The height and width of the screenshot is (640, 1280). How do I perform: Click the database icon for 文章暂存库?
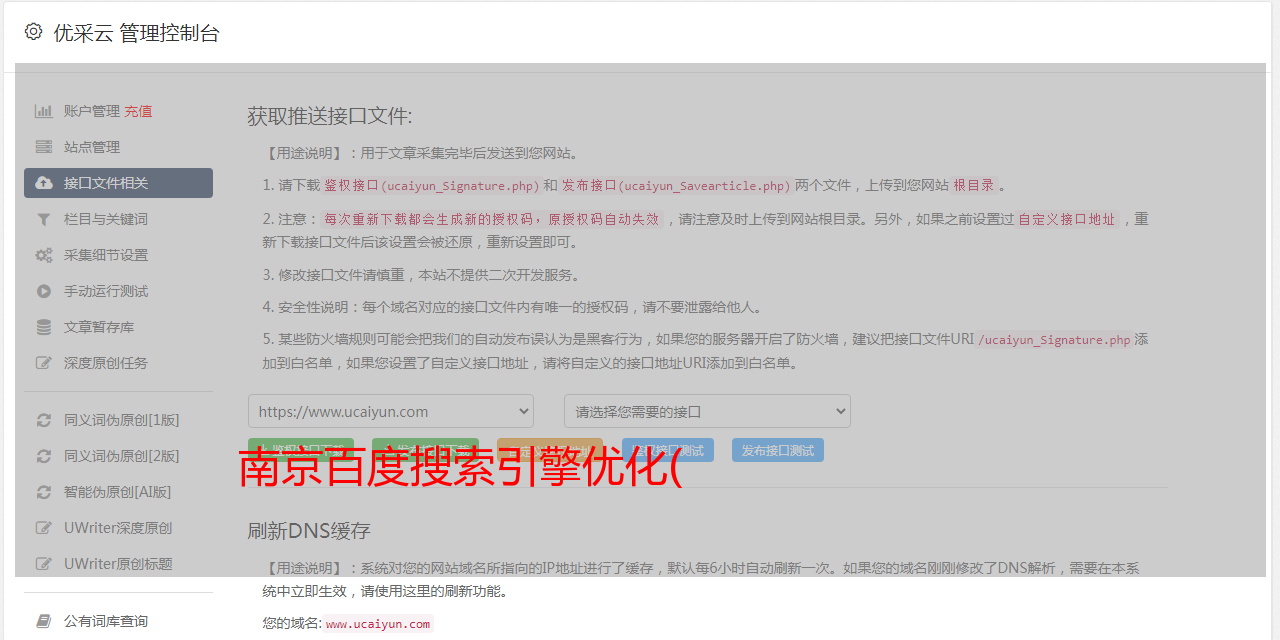[44, 327]
